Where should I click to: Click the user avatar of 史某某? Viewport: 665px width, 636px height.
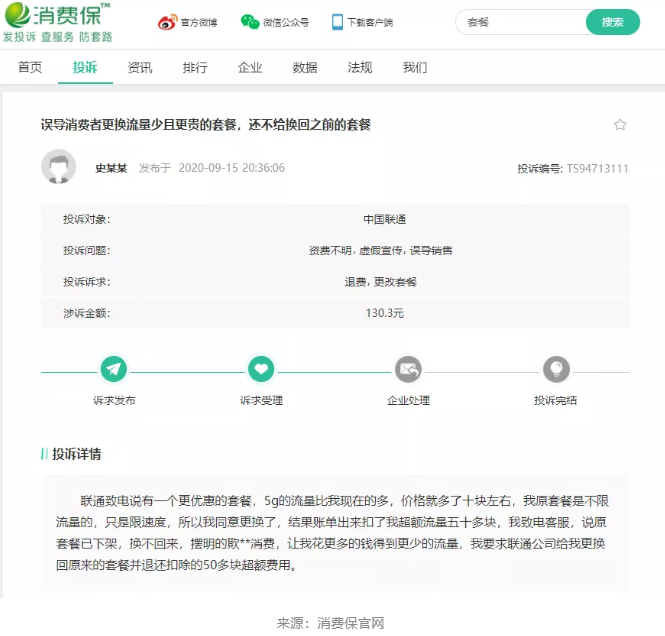(x=59, y=167)
